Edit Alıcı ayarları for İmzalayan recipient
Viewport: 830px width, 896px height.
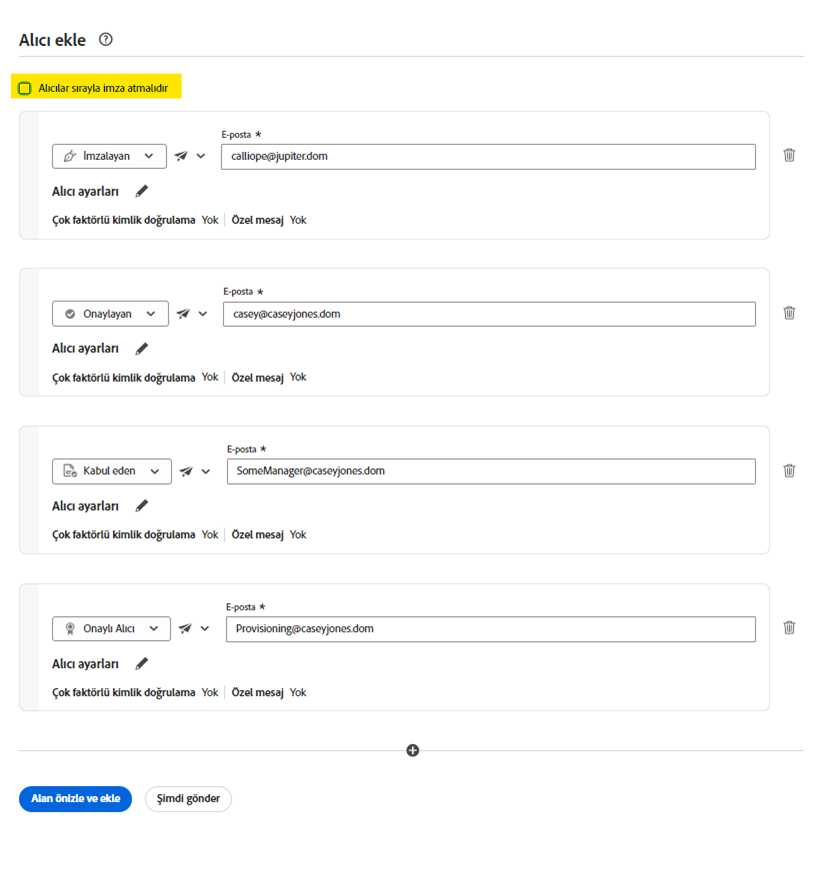point(142,191)
